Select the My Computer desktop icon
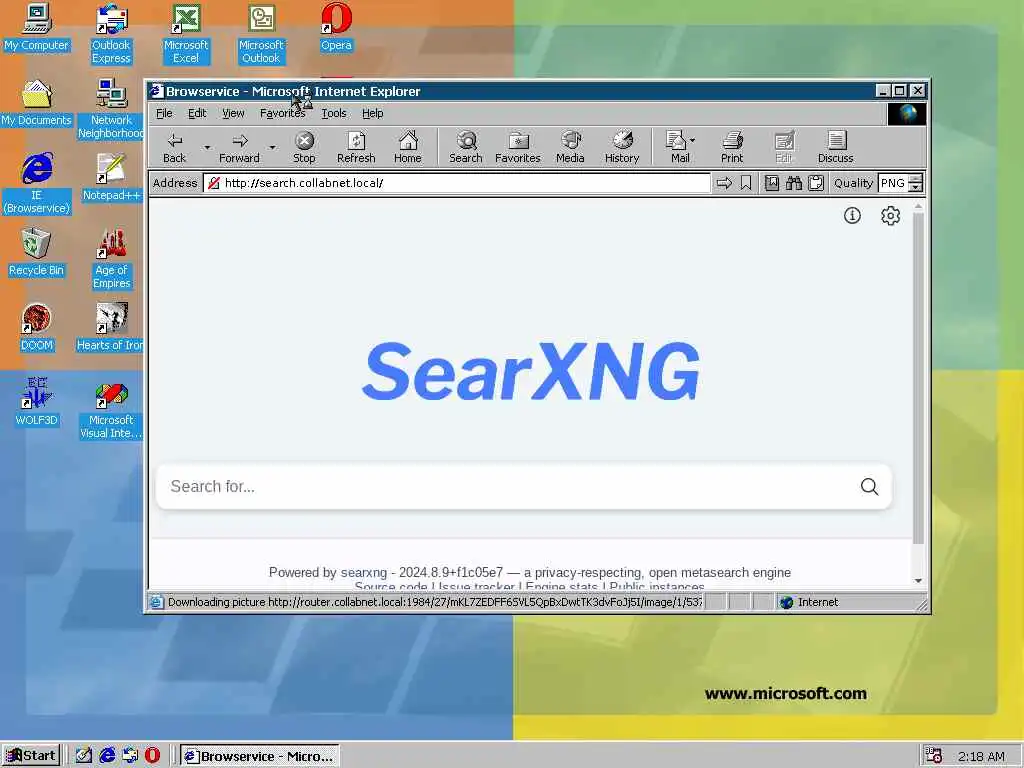Screen dimensions: 1024x768 (x=37, y=27)
